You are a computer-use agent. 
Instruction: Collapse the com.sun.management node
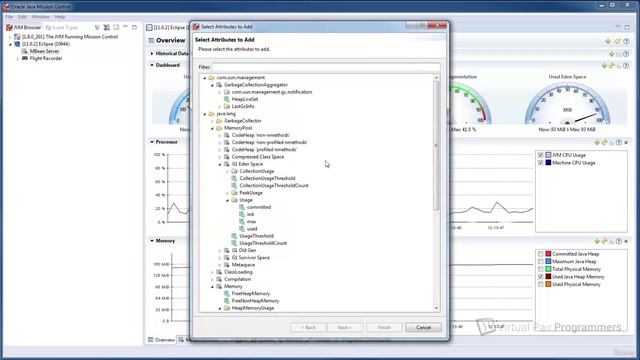[x=205, y=78]
